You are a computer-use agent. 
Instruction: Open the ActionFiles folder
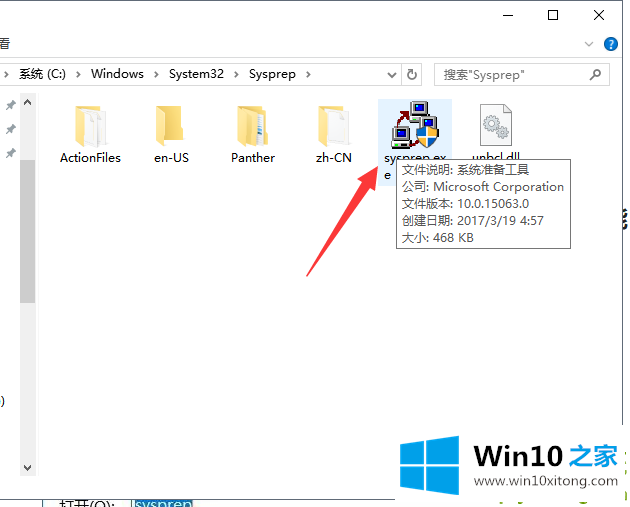90,134
